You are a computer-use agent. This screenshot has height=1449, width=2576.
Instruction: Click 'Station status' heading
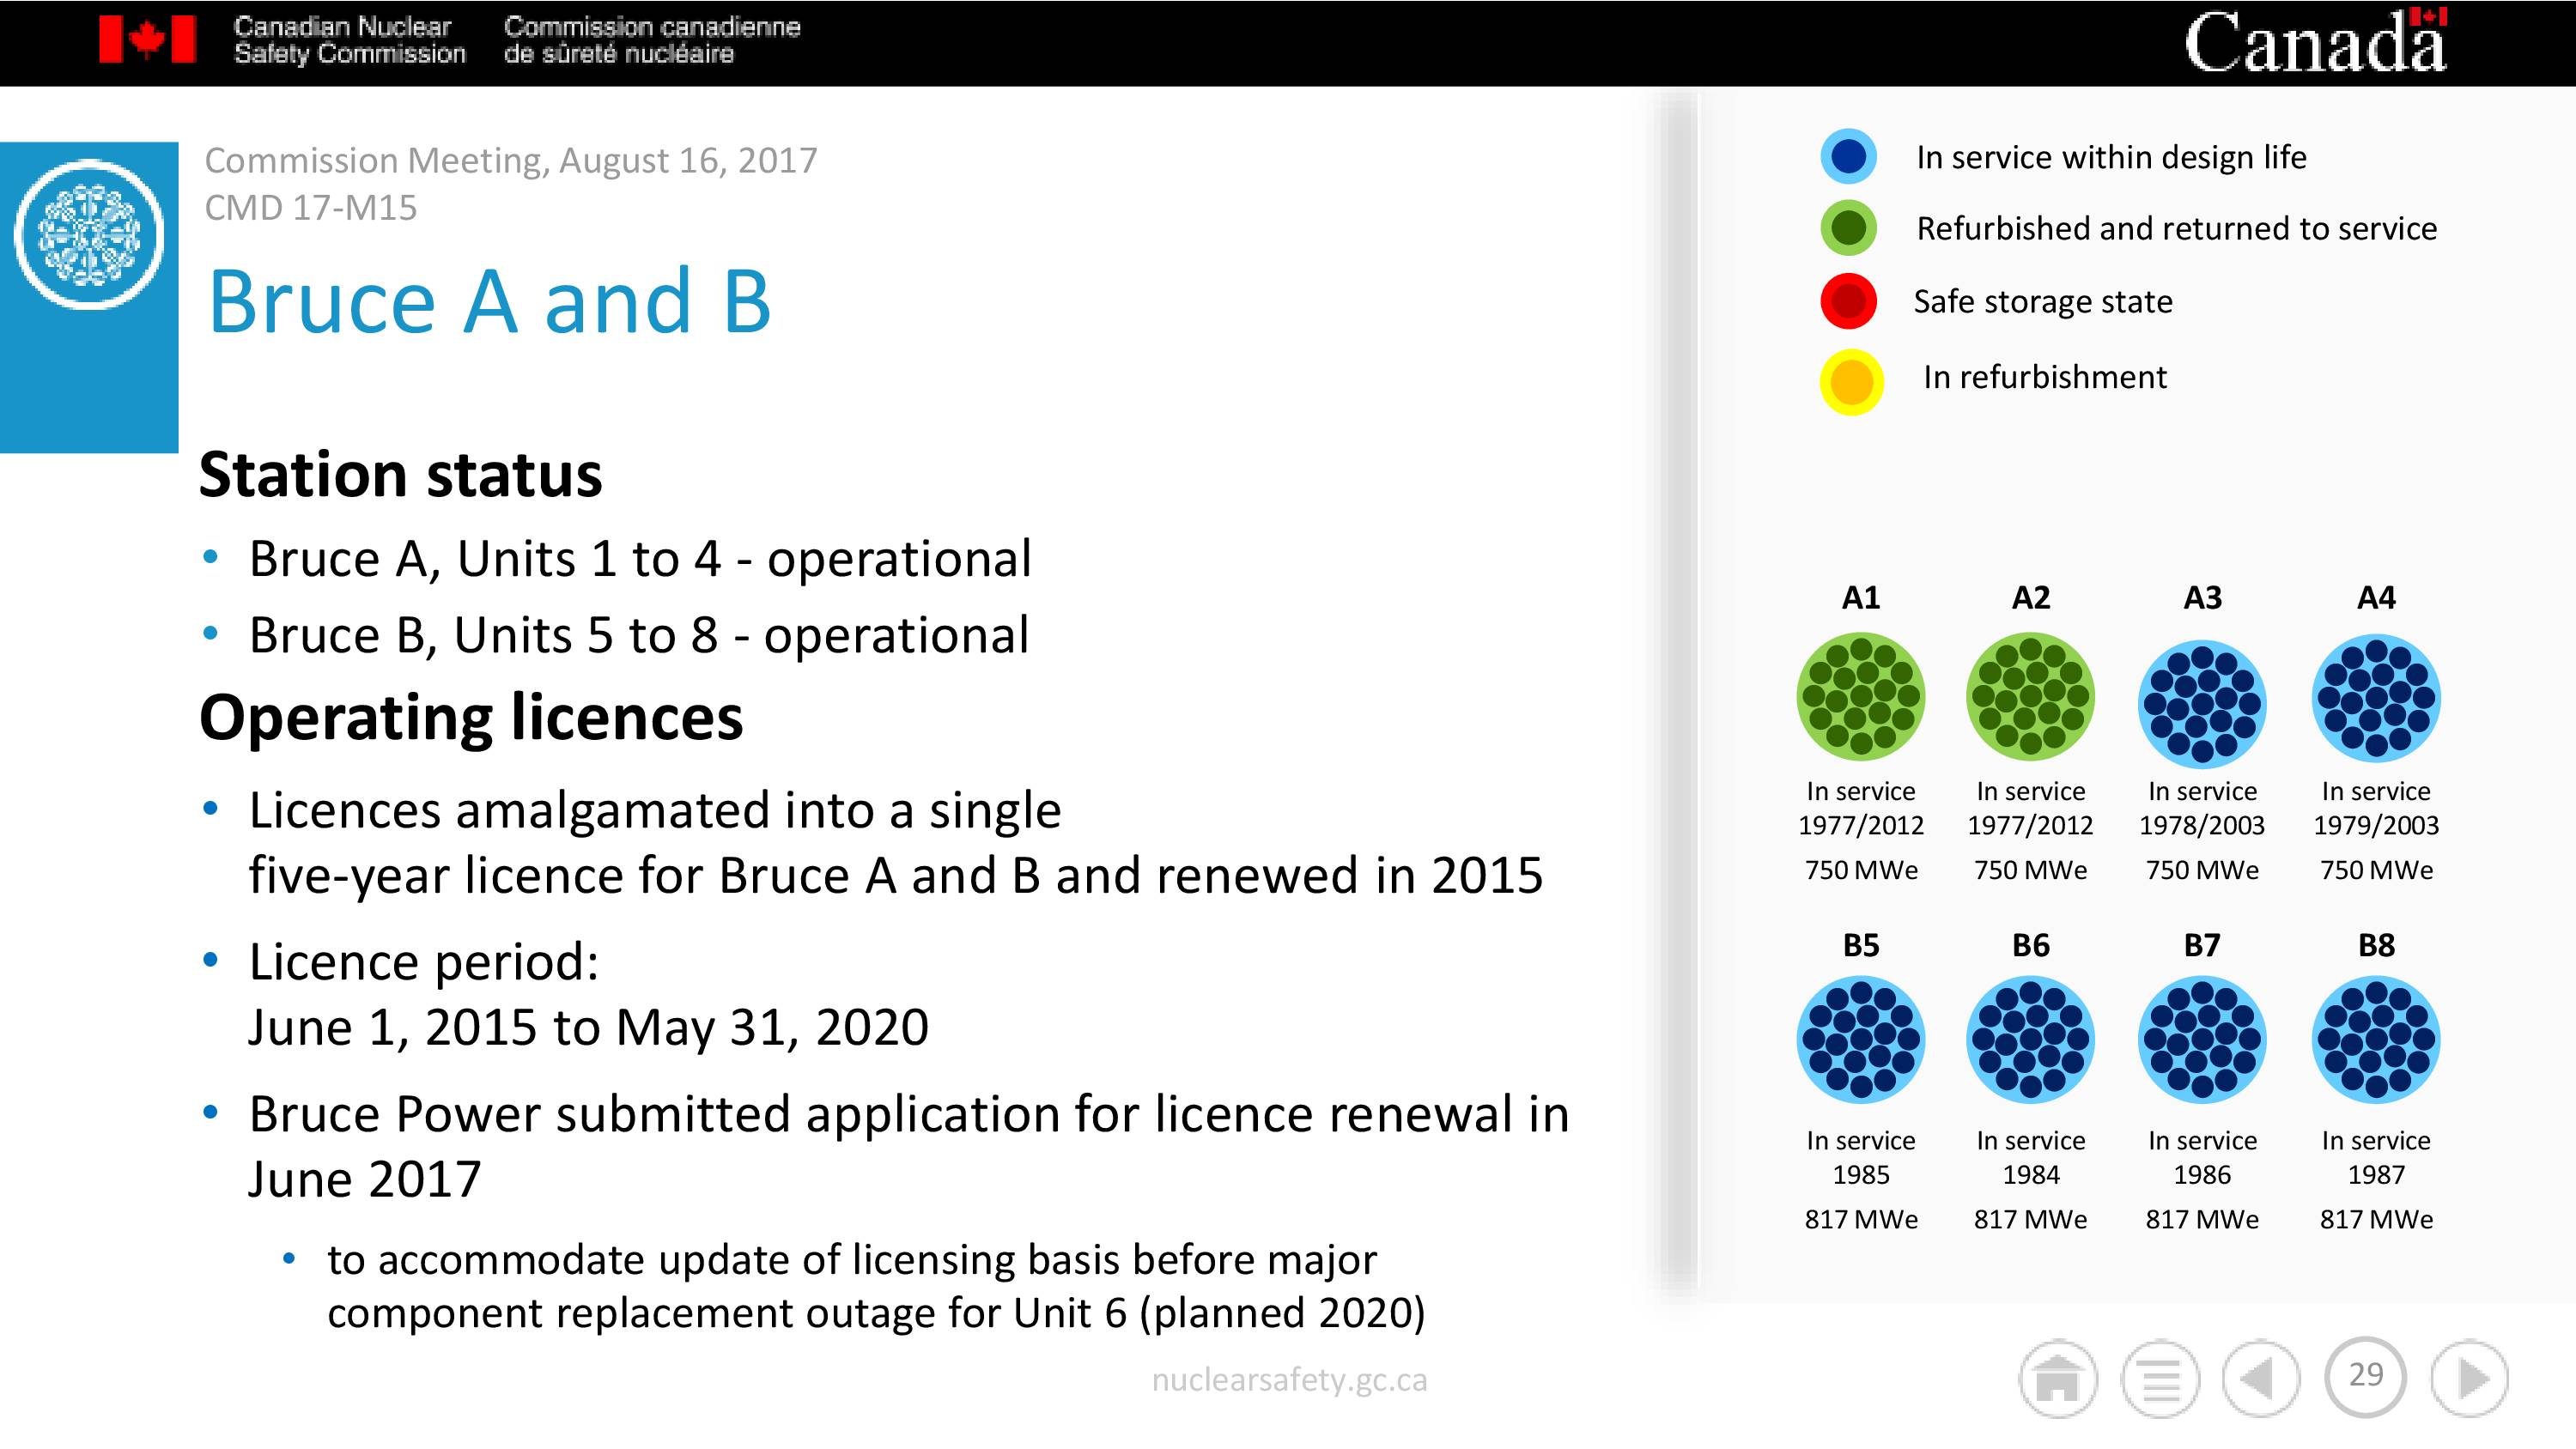pyautogui.click(x=401, y=474)
